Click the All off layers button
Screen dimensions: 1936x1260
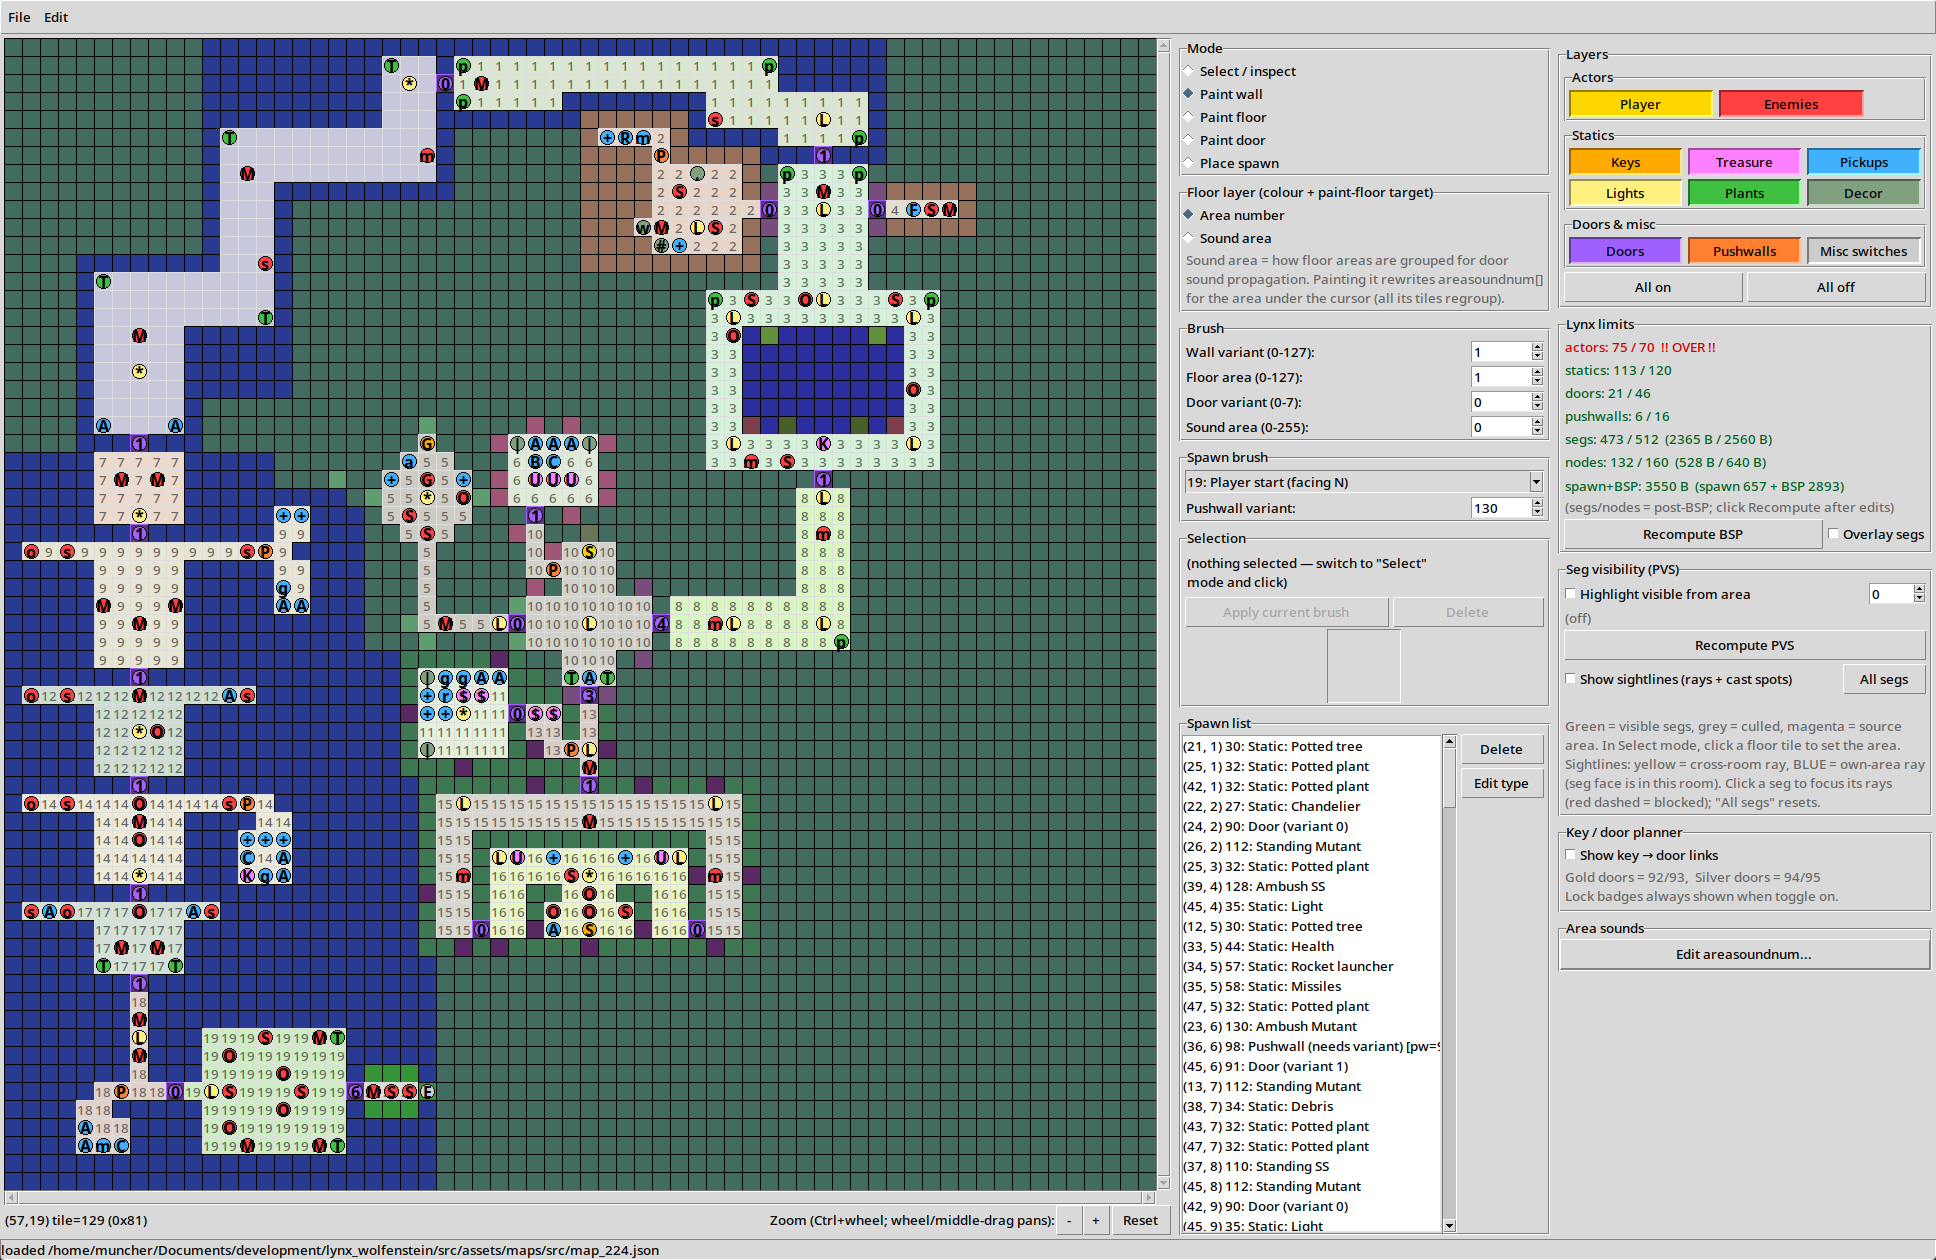click(x=1836, y=287)
